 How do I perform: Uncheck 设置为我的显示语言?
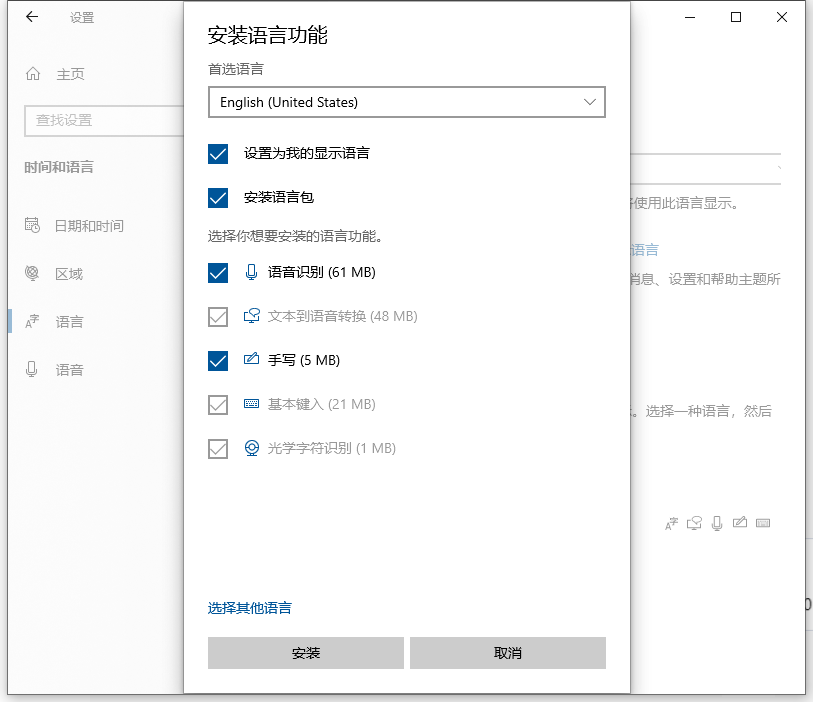click(218, 154)
